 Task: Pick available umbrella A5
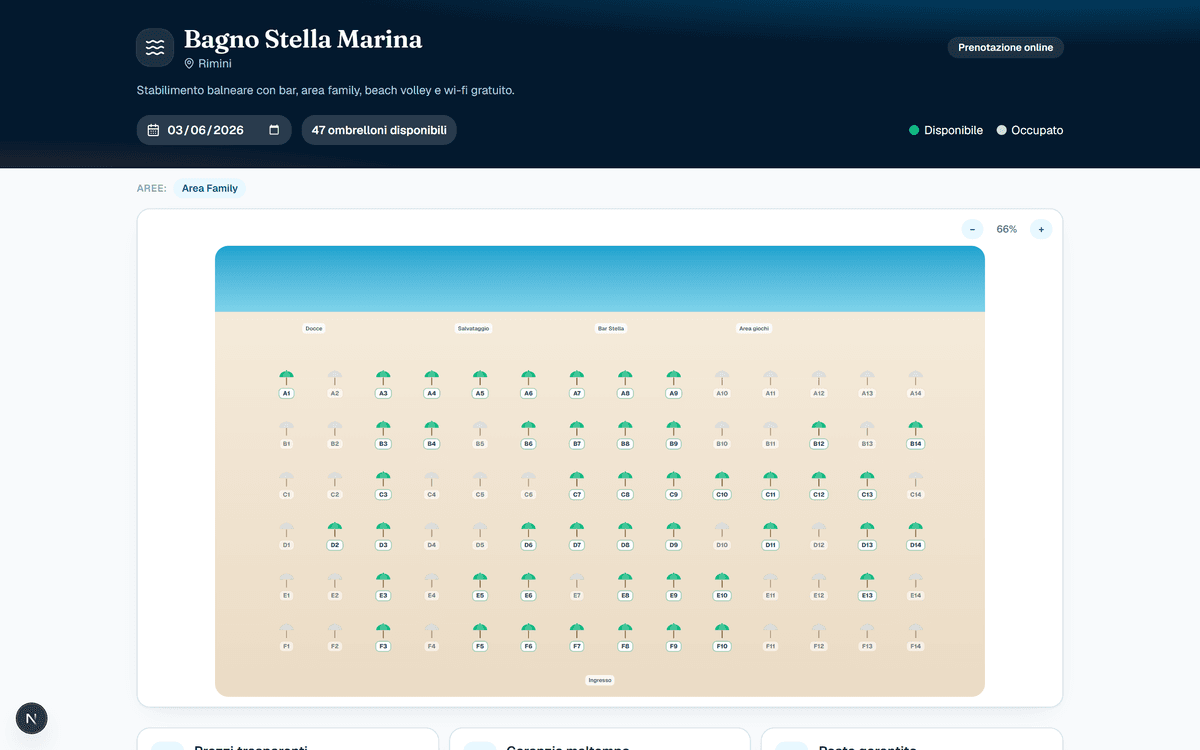click(x=480, y=384)
